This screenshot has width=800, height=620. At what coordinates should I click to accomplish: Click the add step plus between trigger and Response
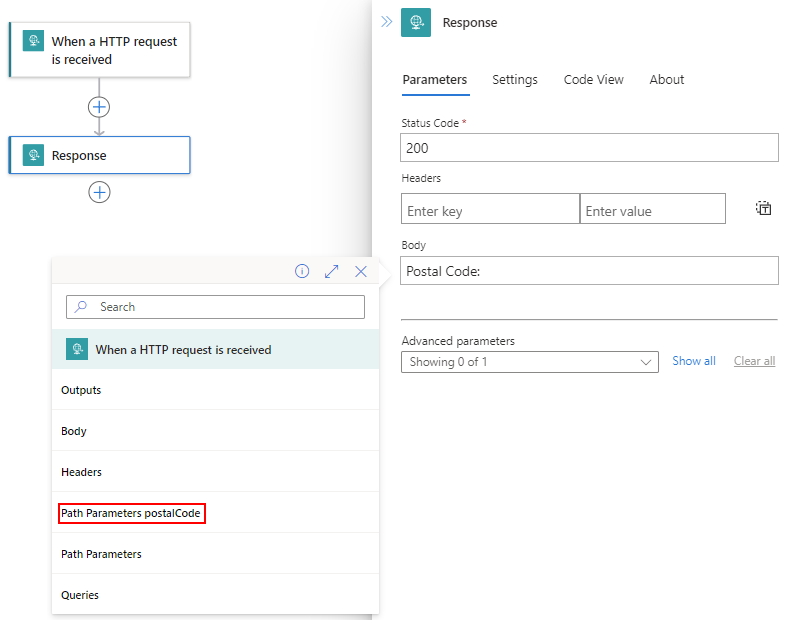tap(99, 107)
